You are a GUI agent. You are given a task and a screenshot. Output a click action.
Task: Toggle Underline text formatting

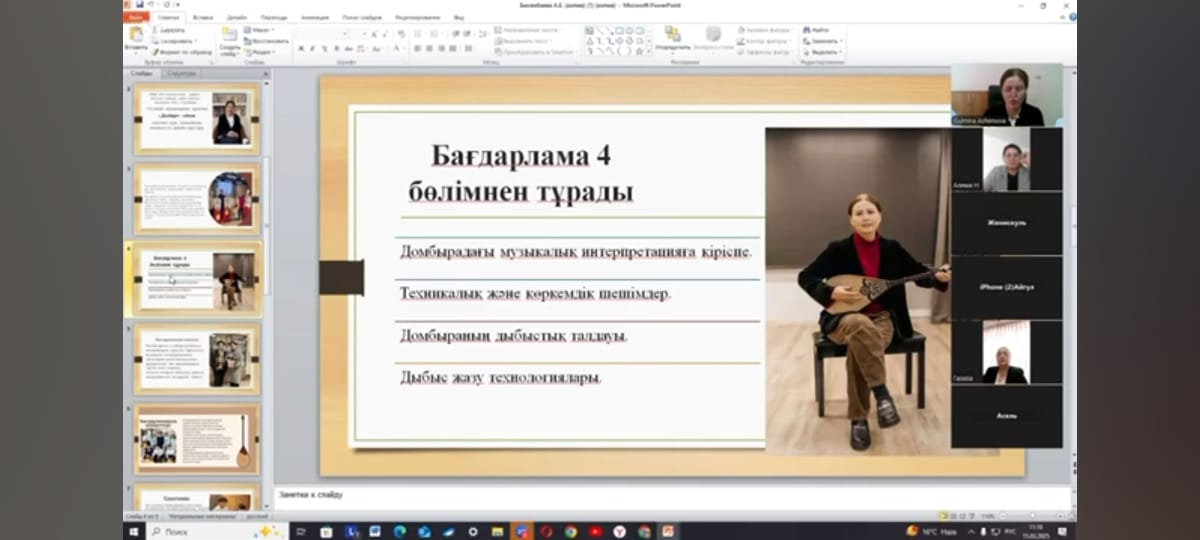coord(324,48)
